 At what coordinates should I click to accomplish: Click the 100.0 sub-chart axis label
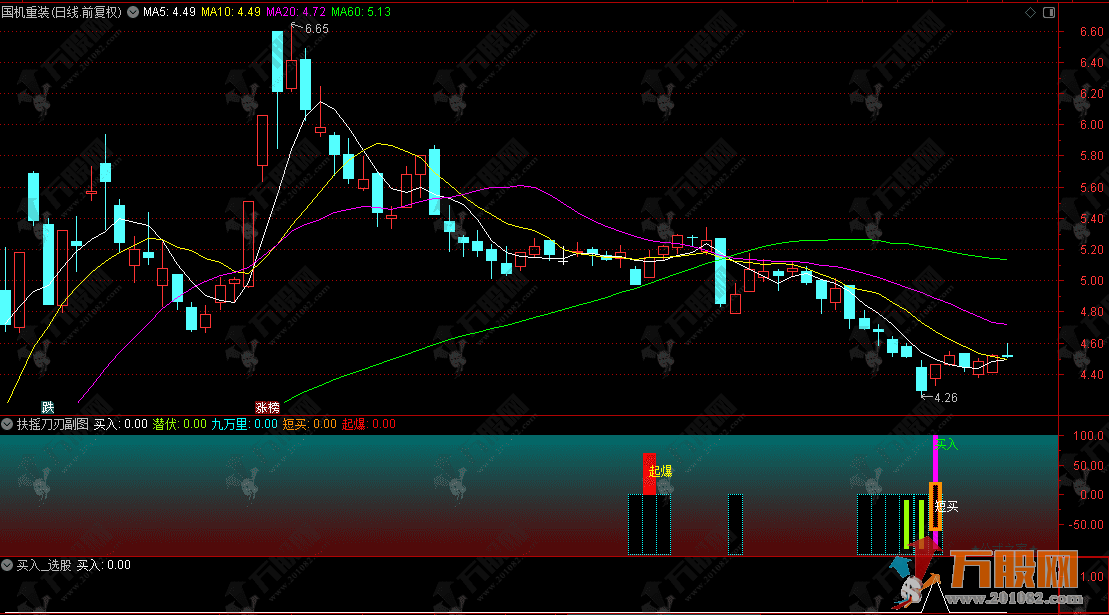(x=1088, y=435)
